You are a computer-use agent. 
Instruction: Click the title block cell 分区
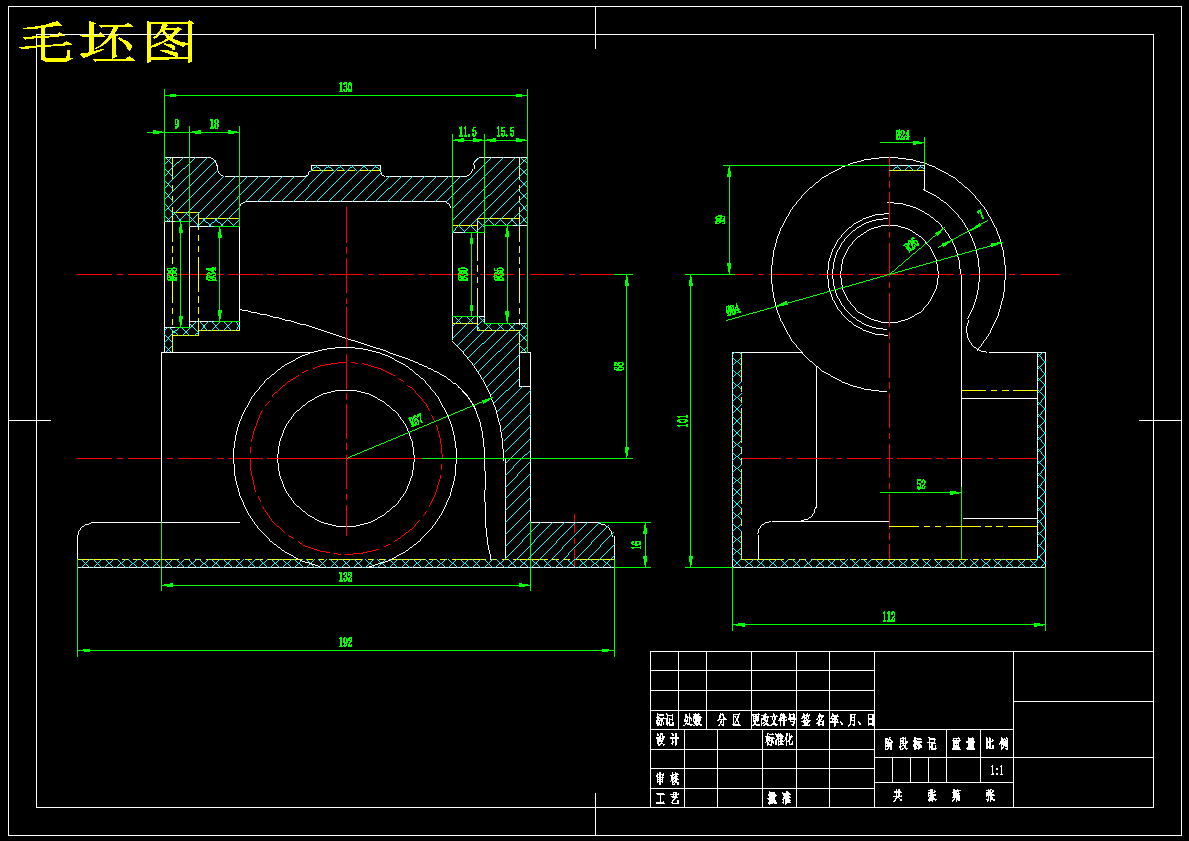click(x=729, y=720)
